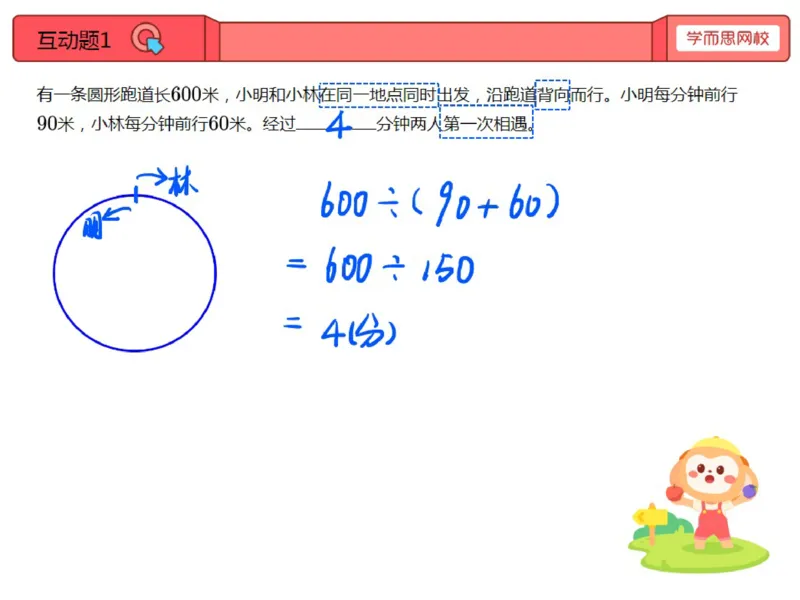Image resolution: width=800 pixels, height=600 pixels.
Task: Click the text 有一条圆形跑道长600米
Action: [x=128, y=94]
